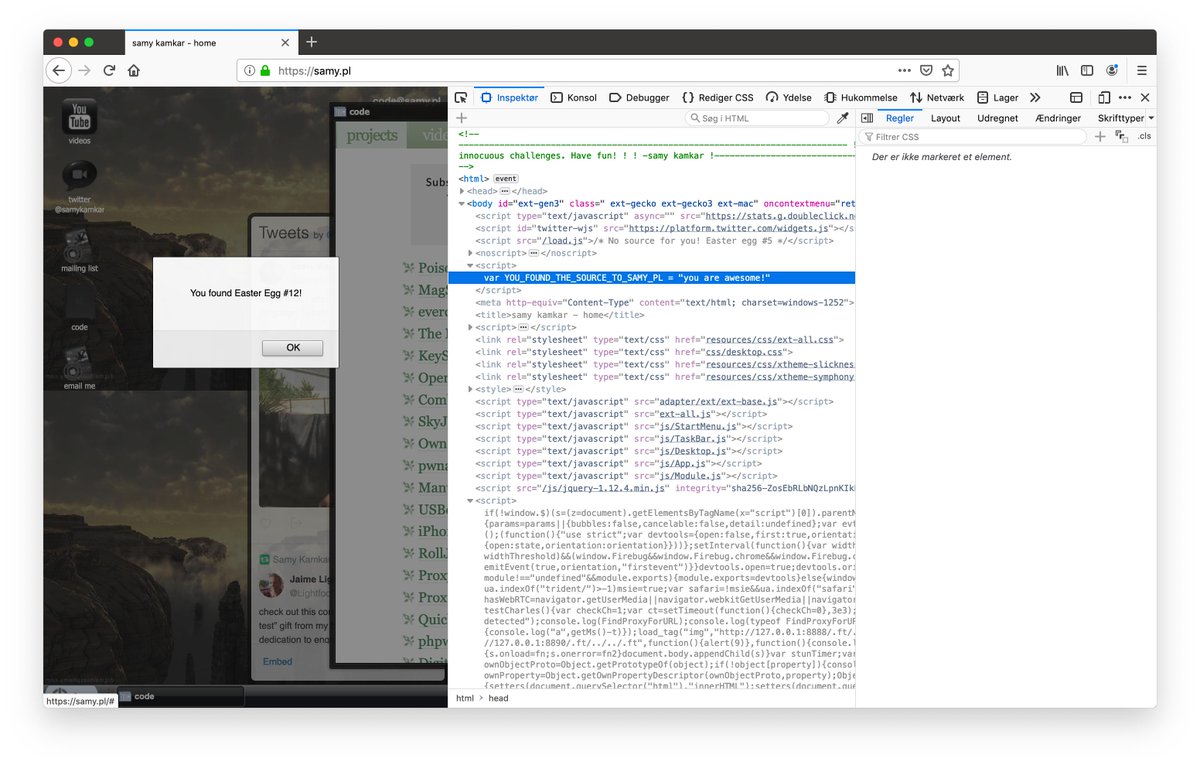The image size is (1200, 765).
Task: Close the developer tools panel
Action: (x=1145, y=98)
